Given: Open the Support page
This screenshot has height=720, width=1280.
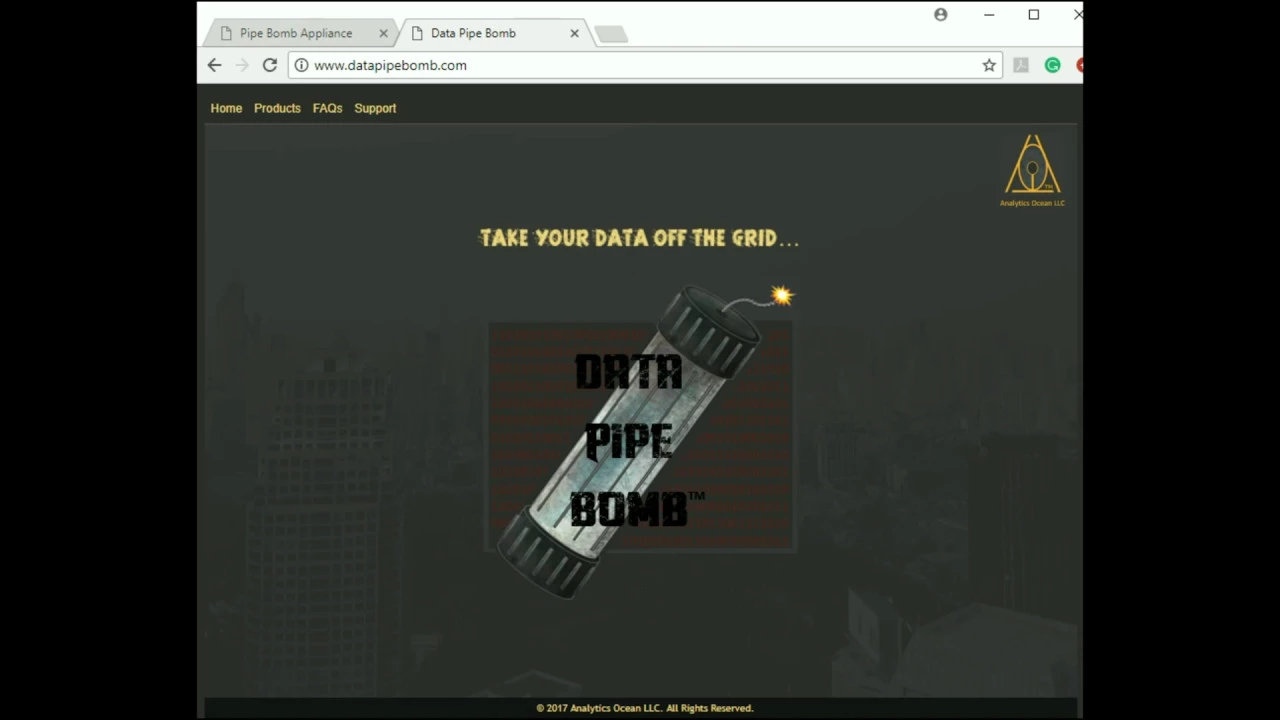Looking at the screenshot, I should pyautogui.click(x=375, y=108).
